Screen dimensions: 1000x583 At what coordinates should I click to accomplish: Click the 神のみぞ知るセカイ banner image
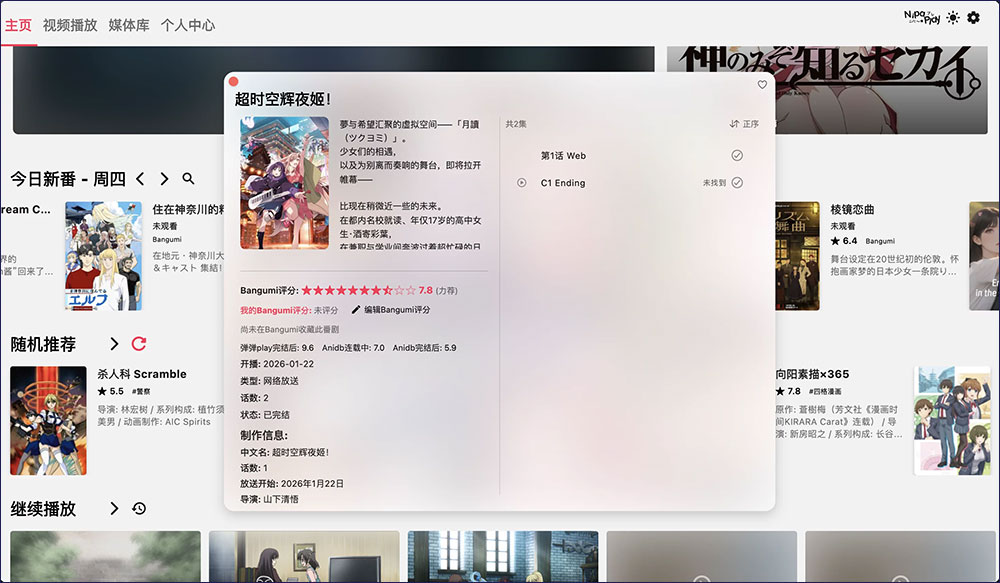click(x=827, y=89)
